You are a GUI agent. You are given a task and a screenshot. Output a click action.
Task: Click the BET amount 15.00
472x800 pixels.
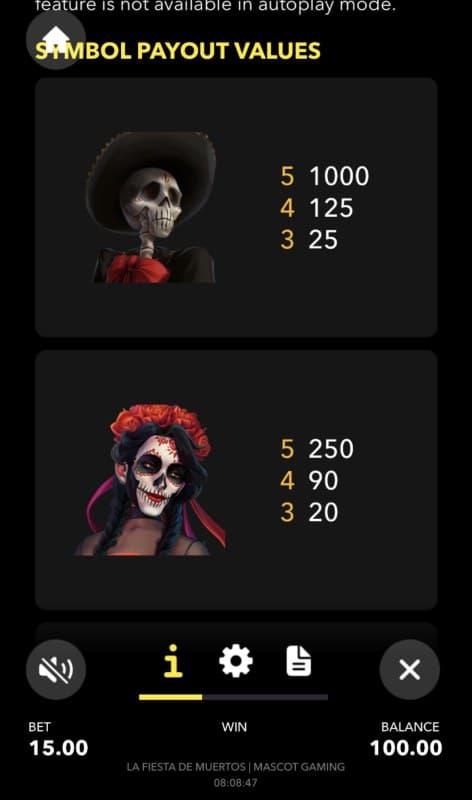[x=59, y=748]
